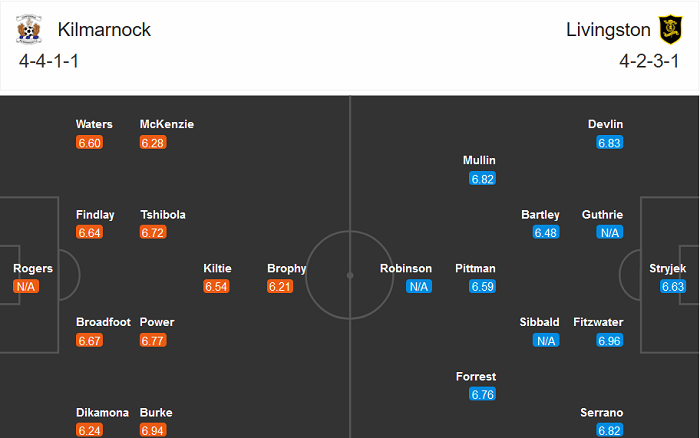
Task: Click Burke's 6.94 rating badge
Action: tap(153, 430)
